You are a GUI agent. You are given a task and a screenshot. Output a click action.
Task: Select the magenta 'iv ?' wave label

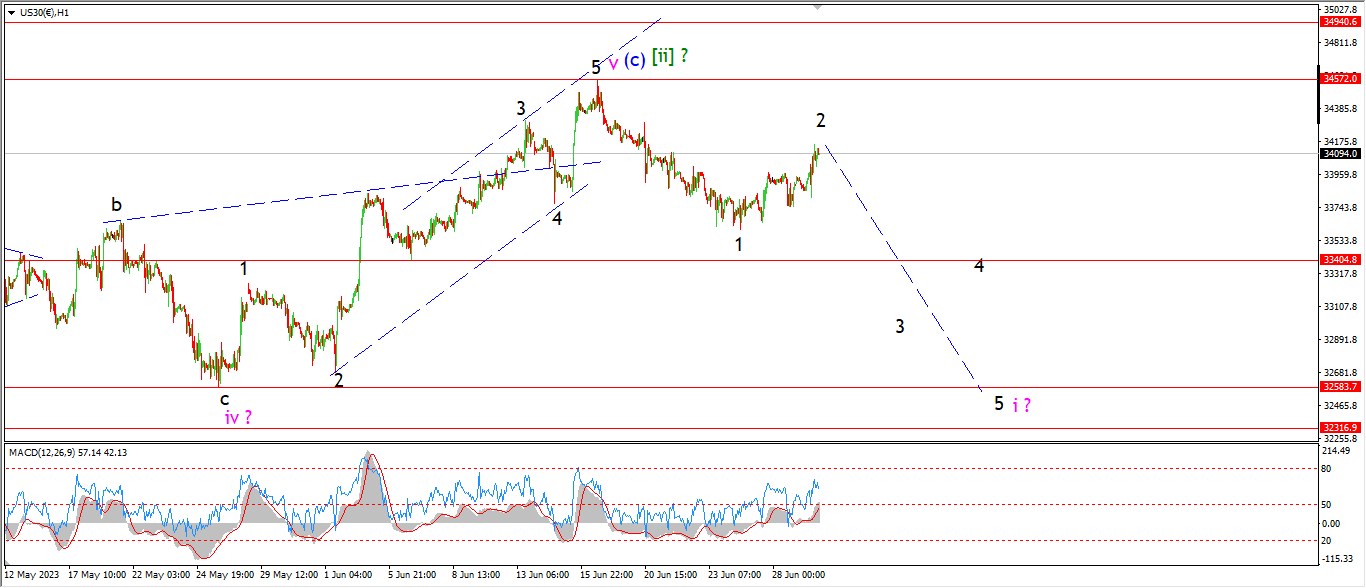pyautogui.click(x=238, y=418)
